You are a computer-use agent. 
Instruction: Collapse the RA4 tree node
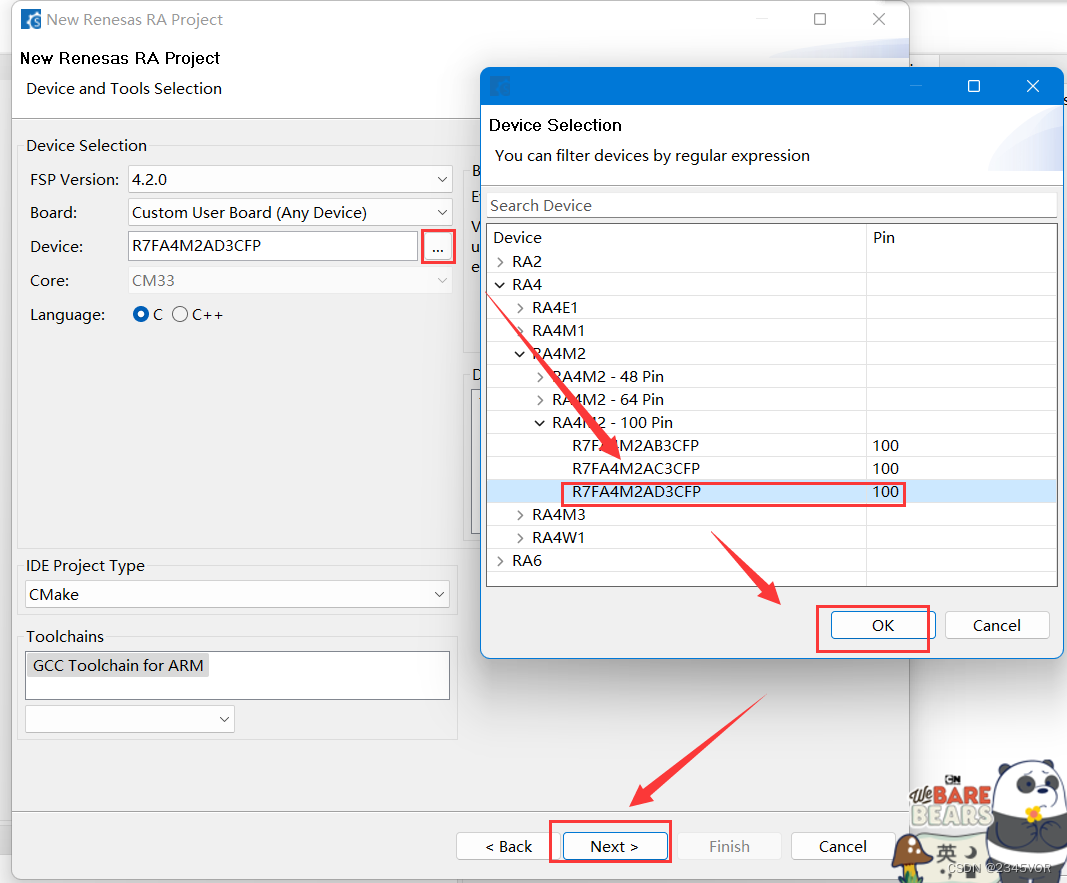tap(500, 285)
